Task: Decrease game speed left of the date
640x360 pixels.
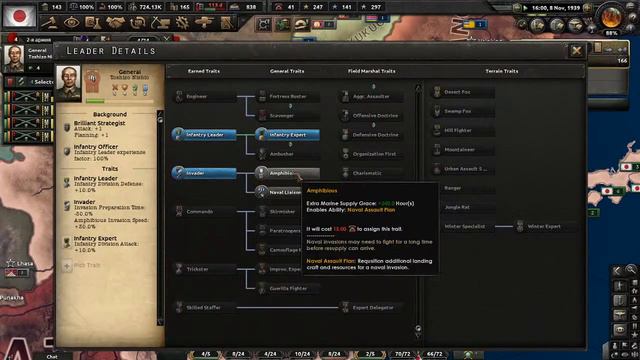Action: [518, 8]
